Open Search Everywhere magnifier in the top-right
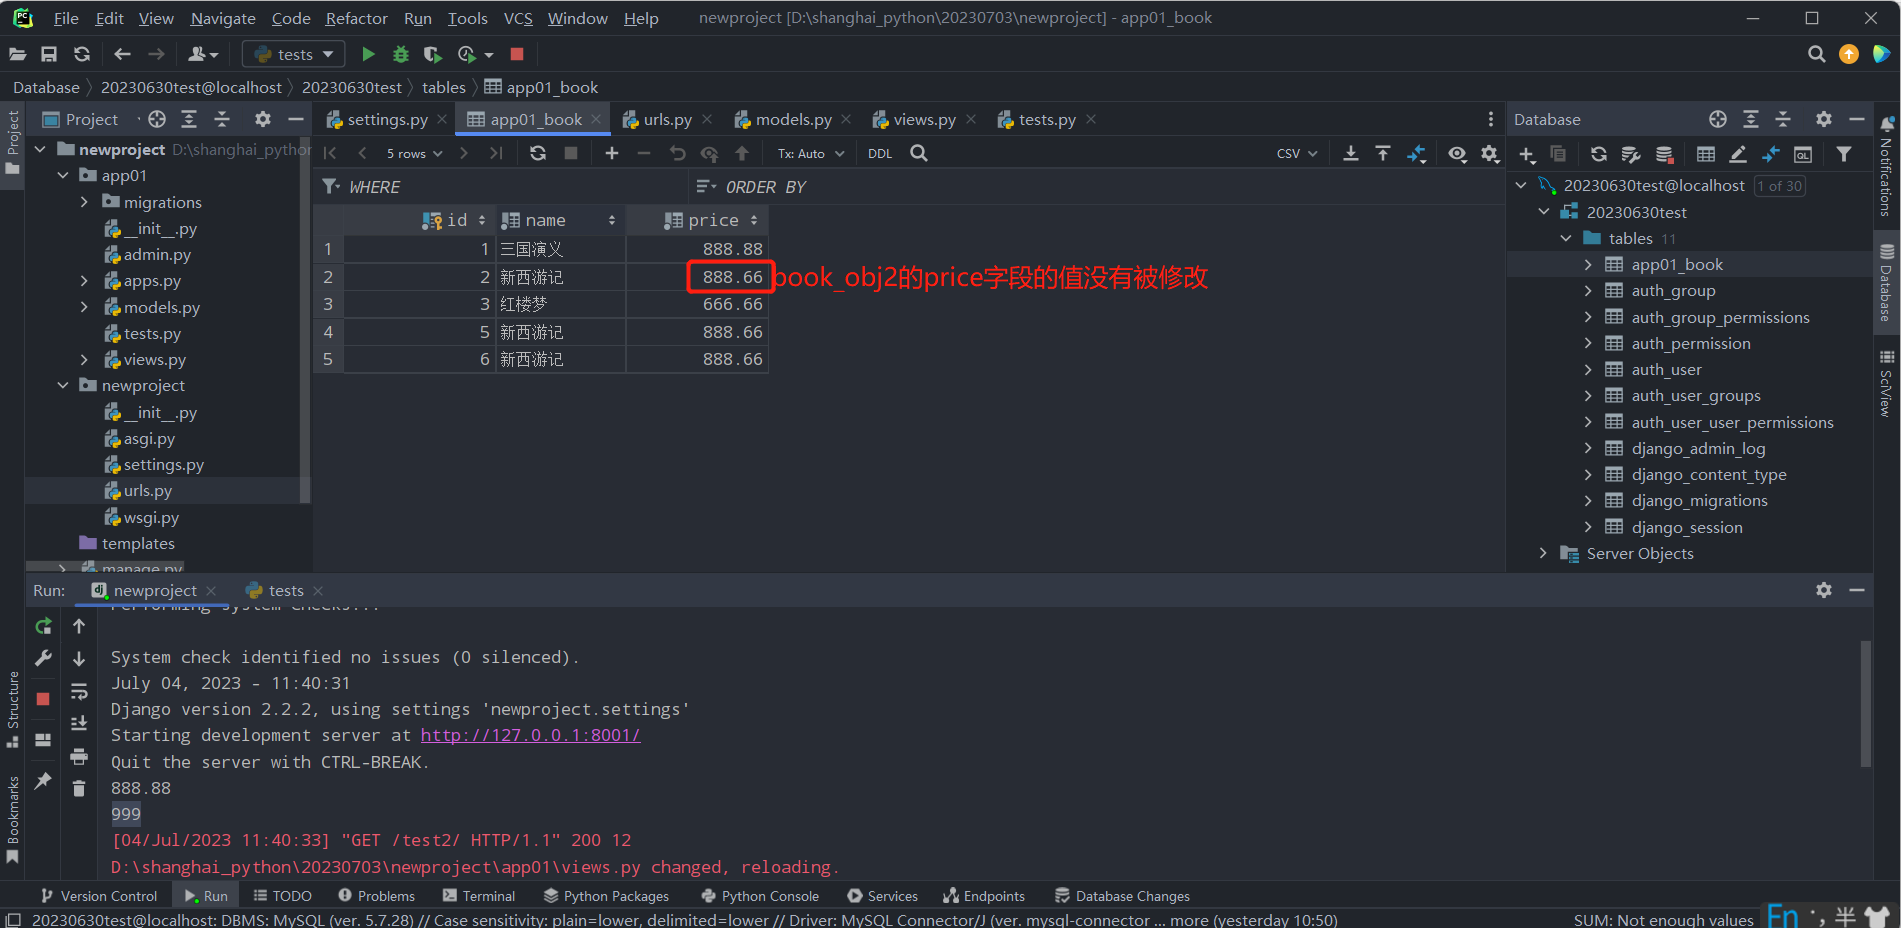Image resolution: width=1901 pixels, height=928 pixels. (1817, 54)
